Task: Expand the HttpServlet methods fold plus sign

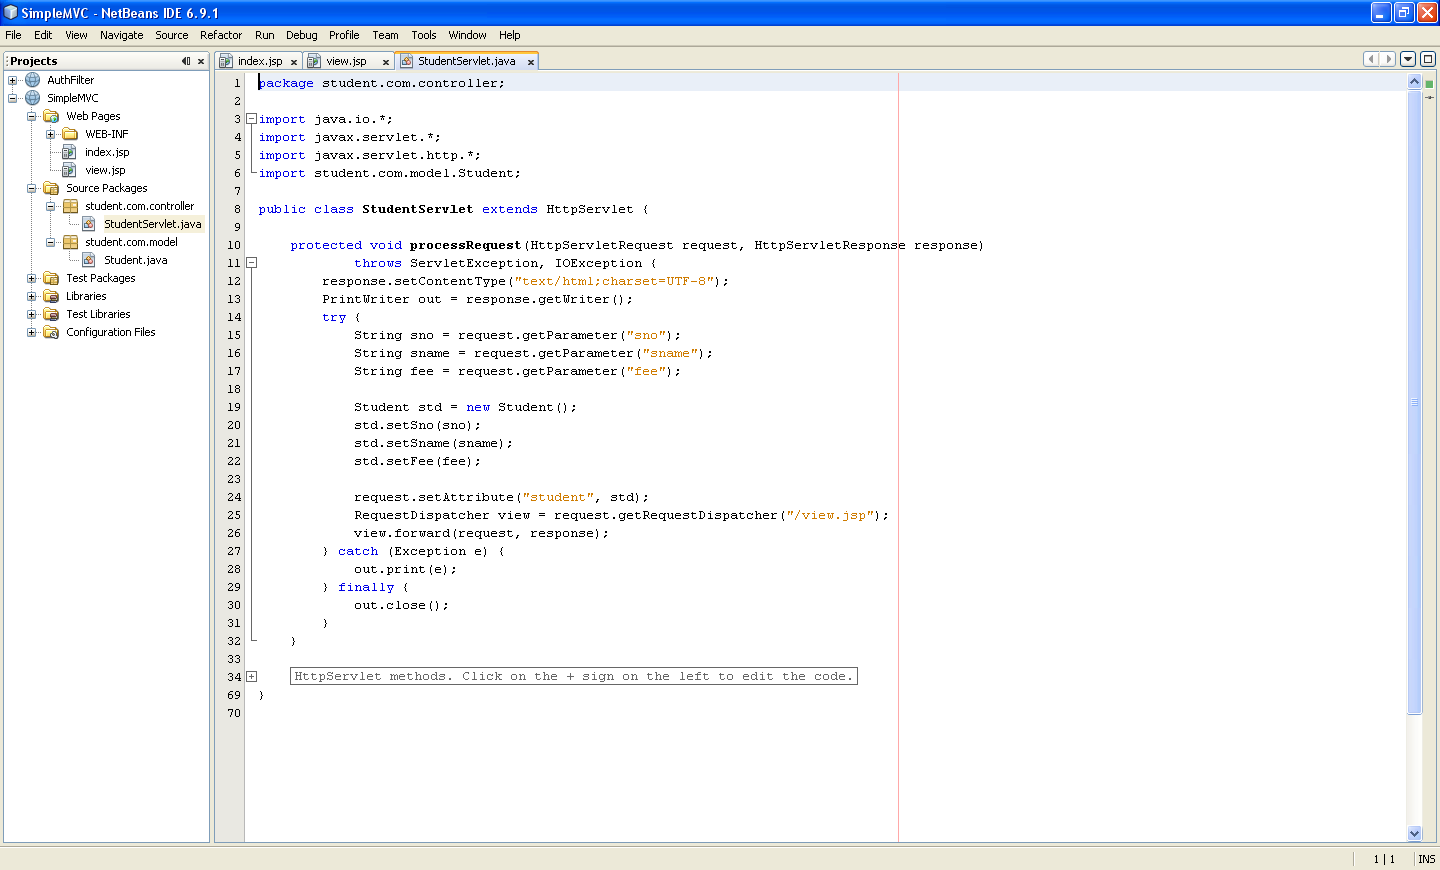Action: pos(250,676)
